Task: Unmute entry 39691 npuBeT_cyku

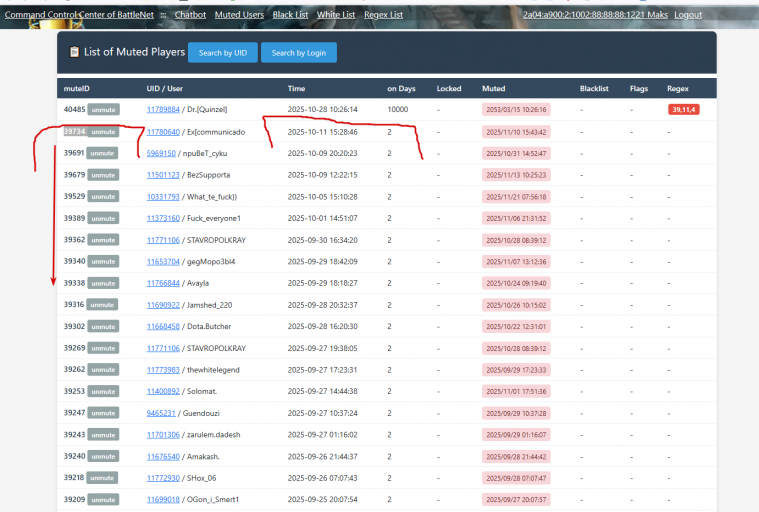Action: pyautogui.click(x=102, y=153)
